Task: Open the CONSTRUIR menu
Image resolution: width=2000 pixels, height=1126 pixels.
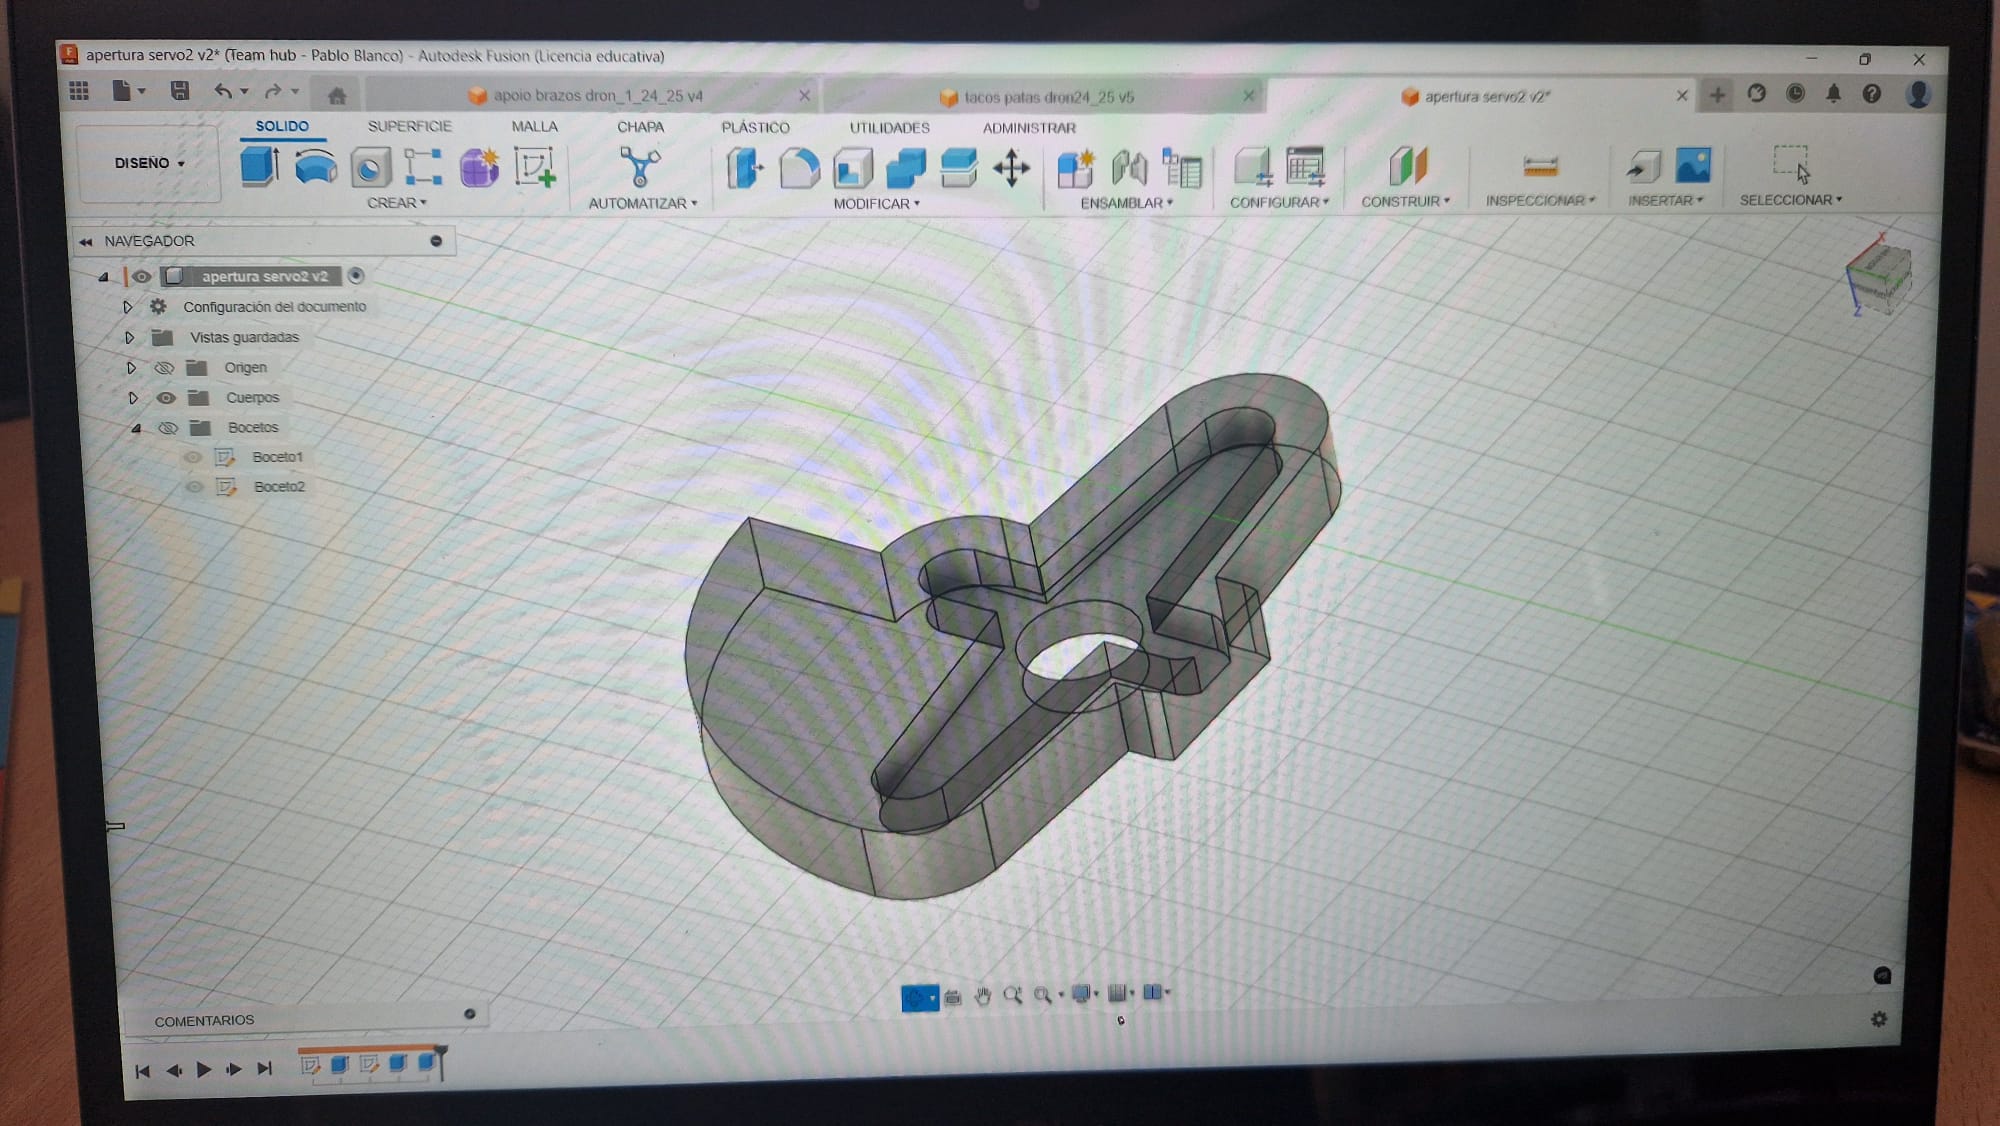Action: pos(1405,201)
